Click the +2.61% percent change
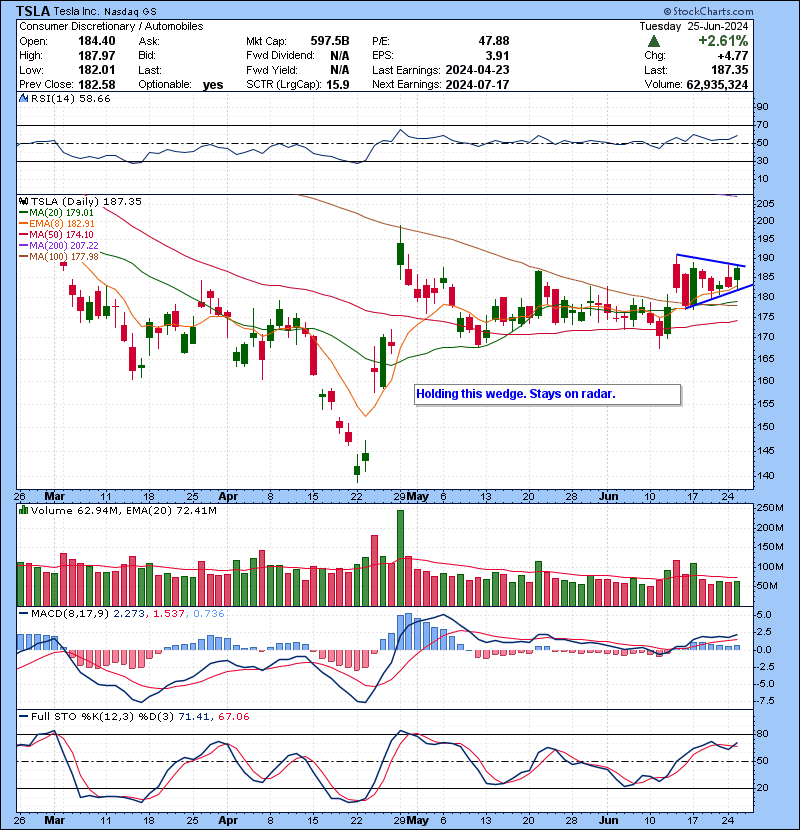 point(723,41)
